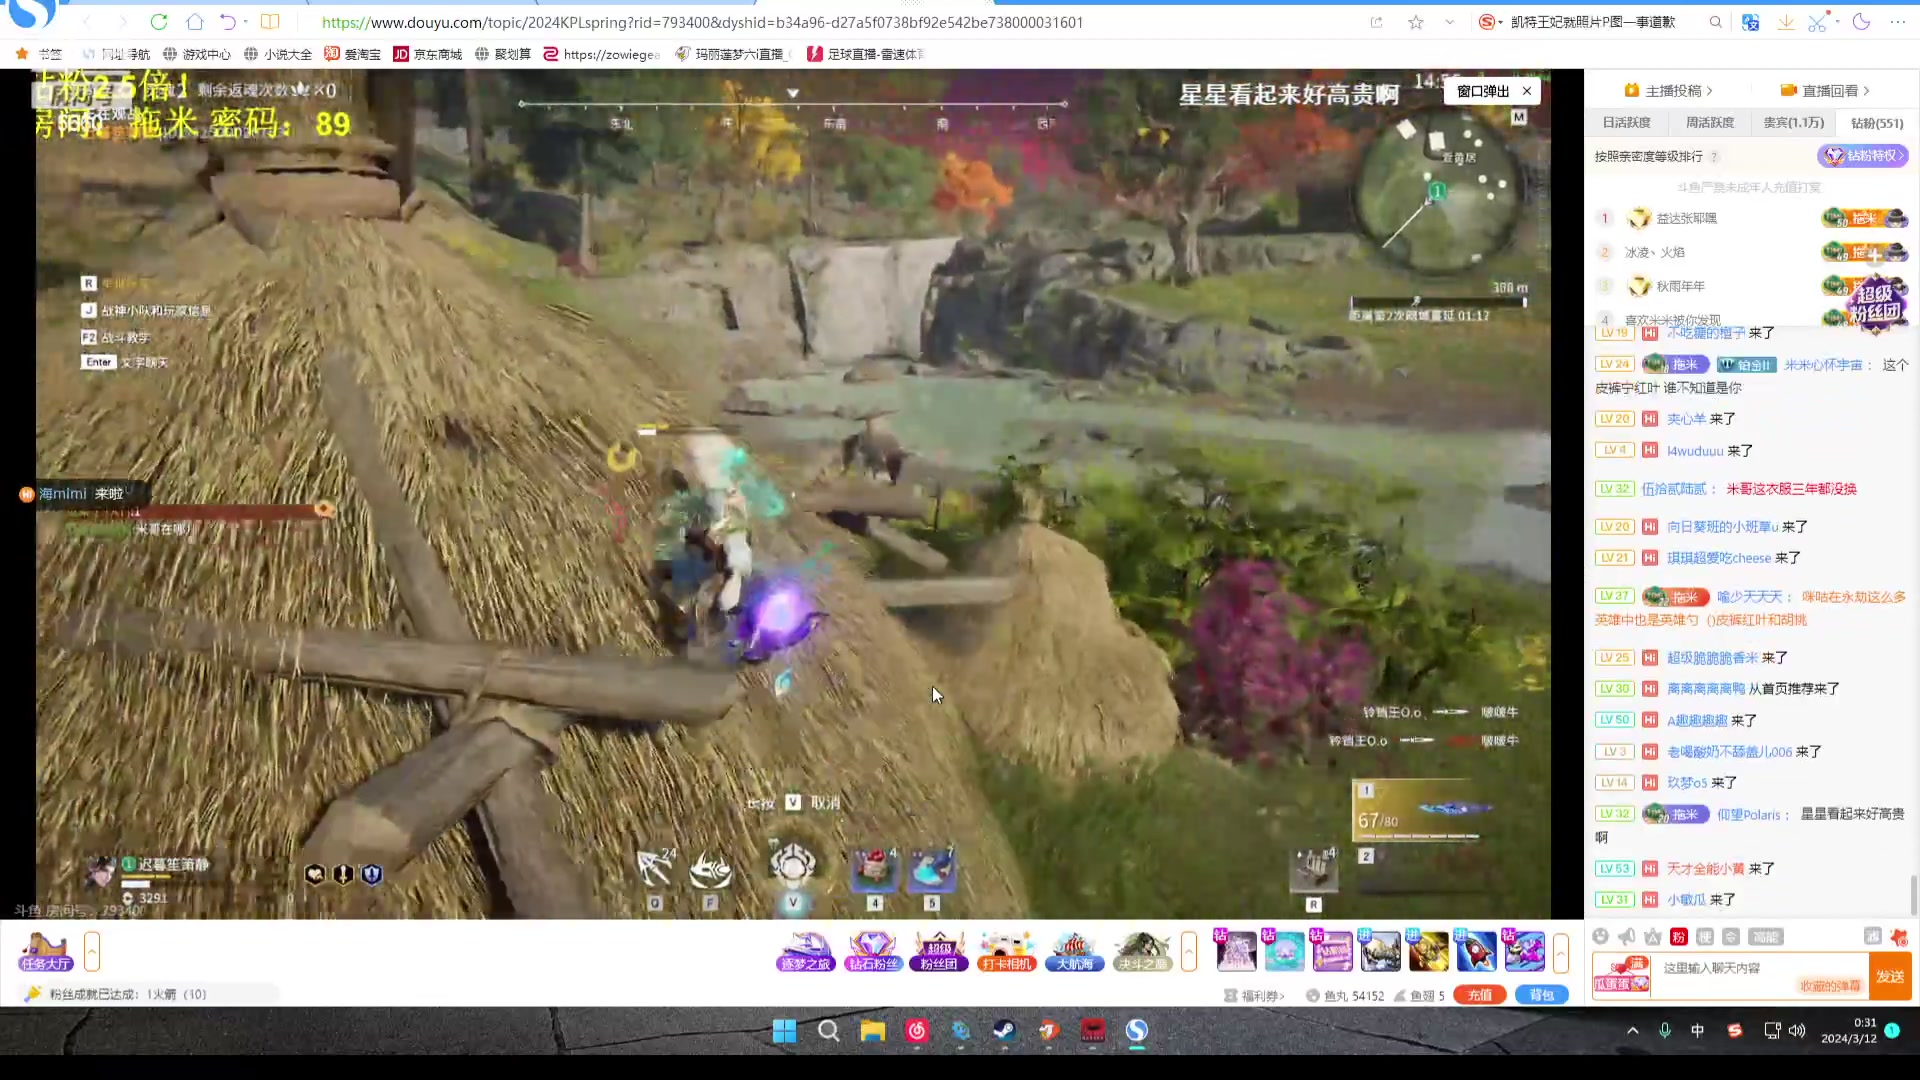This screenshot has height=1080, width=1920.
Task: Open the 钻粉特权 privileges button
Action: 1863,156
